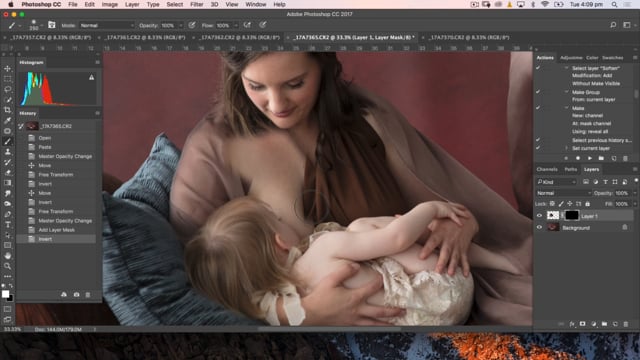Click the search icon in options bar
The width and height of the screenshot is (640, 360).
click(x=613, y=25)
